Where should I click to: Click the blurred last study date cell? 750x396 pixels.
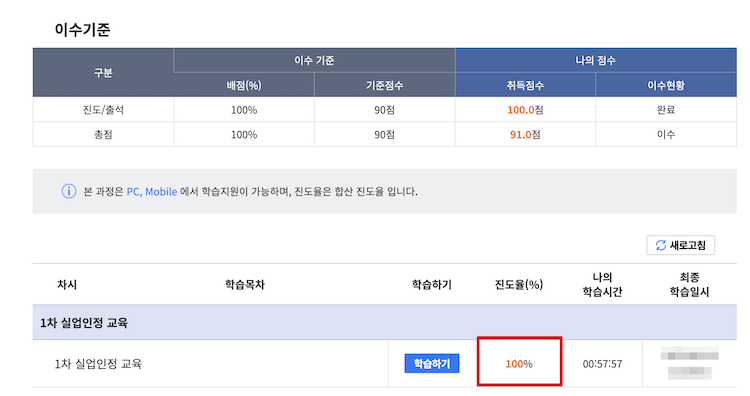tap(689, 363)
